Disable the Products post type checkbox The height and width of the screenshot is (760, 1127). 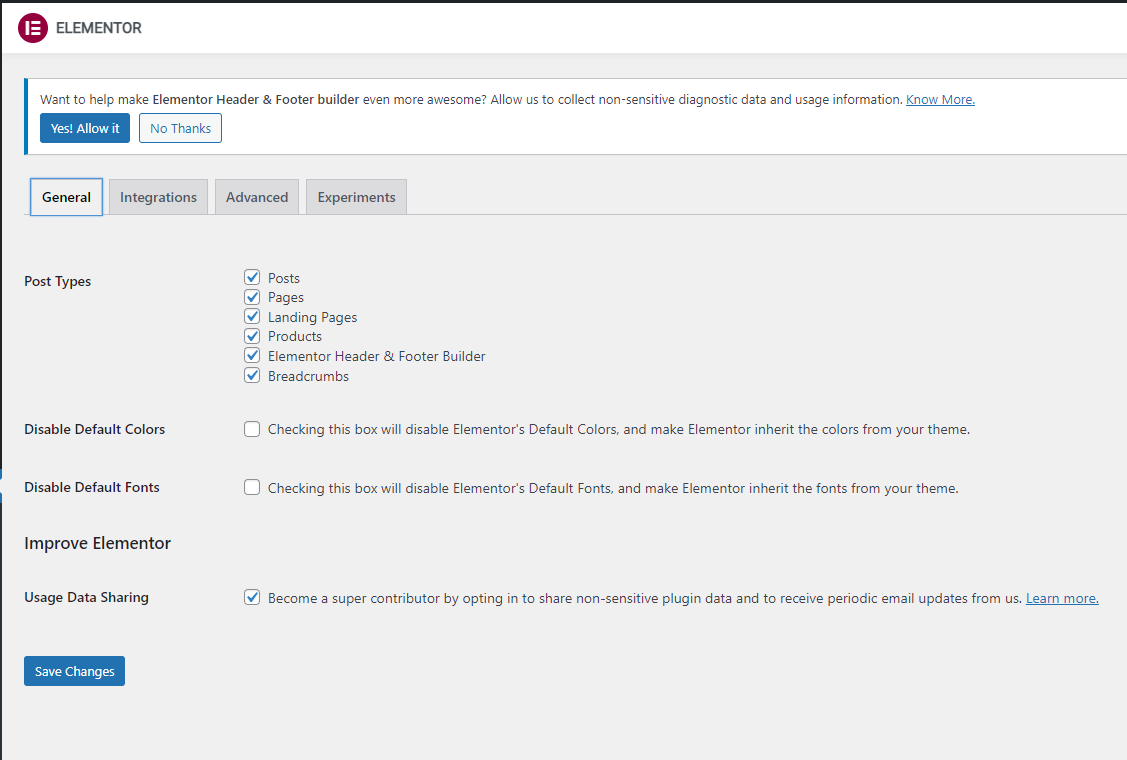pos(252,336)
